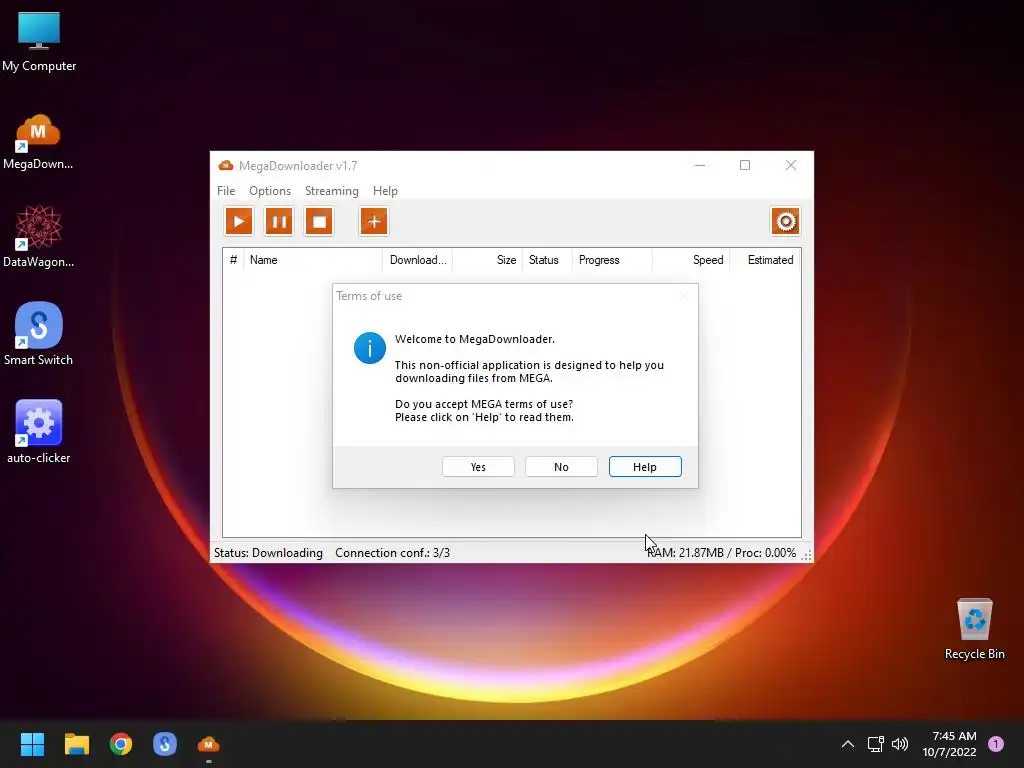Open the notification badge in taskbar
Image resolution: width=1024 pixels, height=768 pixels.
click(996, 744)
